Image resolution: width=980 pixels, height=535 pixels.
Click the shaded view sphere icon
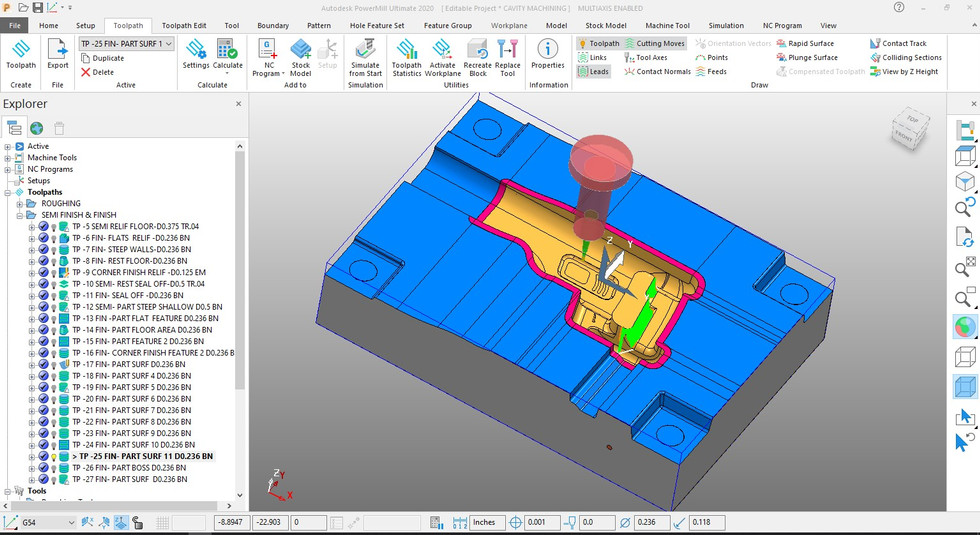(x=965, y=327)
